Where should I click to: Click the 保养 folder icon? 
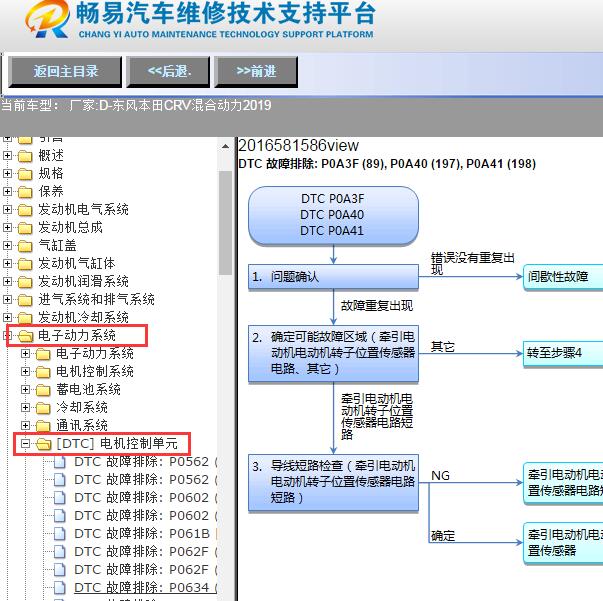[25, 191]
